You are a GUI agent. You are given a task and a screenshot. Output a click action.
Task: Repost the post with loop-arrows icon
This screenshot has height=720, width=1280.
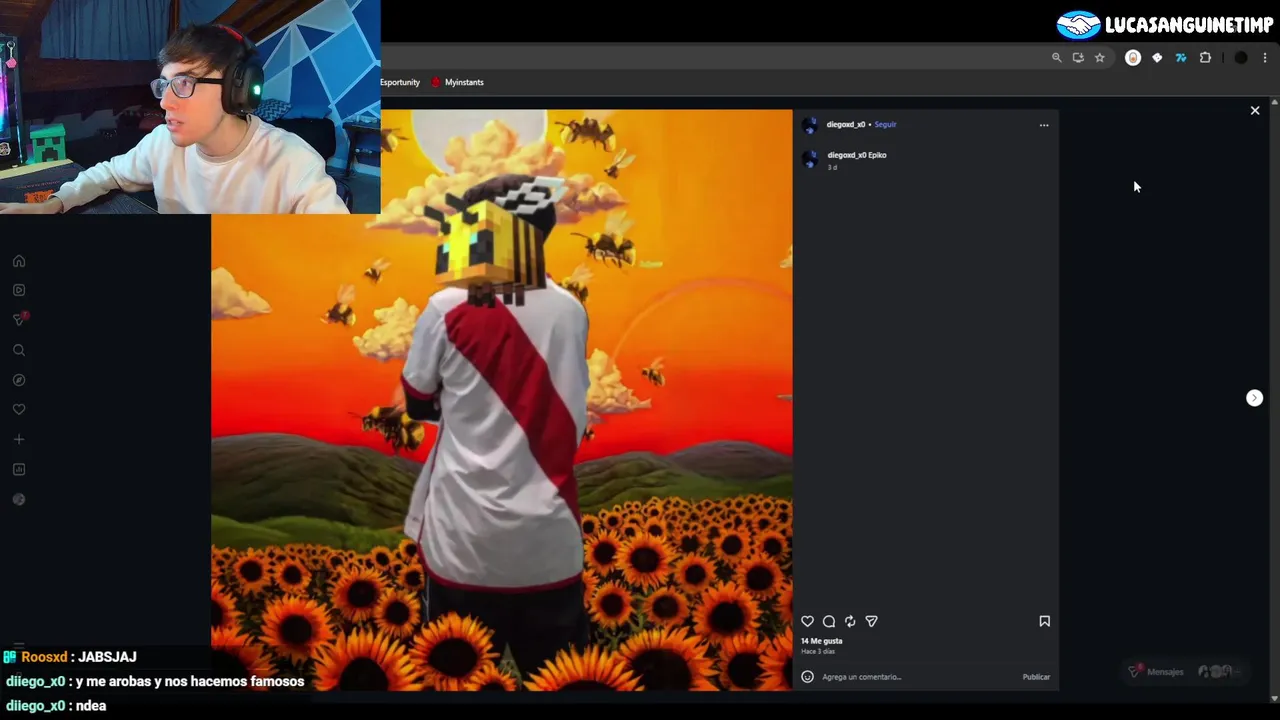pyautogui.click(x=850, y=621)
